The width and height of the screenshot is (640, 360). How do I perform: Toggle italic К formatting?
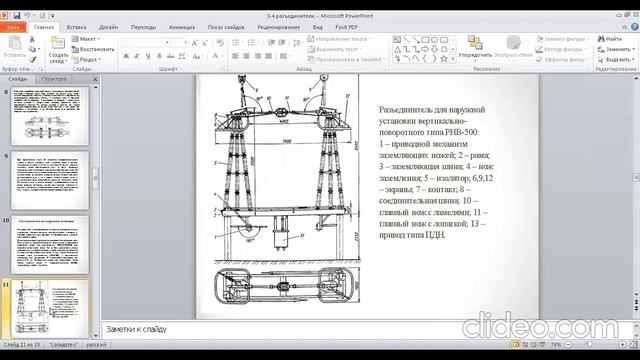pos(137,56)
